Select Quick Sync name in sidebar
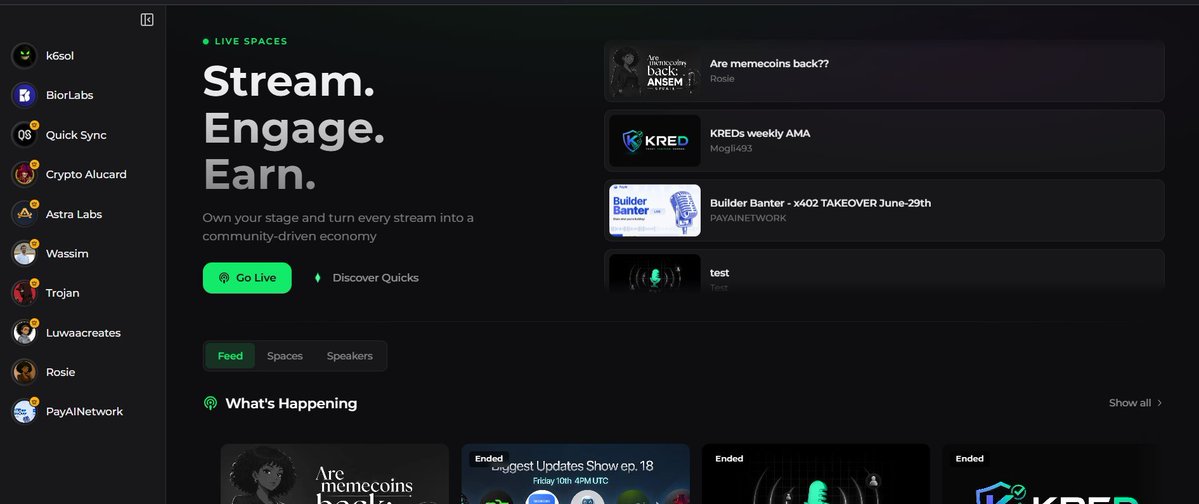Viewport: 1199px width, 504px height. (76, 135)
